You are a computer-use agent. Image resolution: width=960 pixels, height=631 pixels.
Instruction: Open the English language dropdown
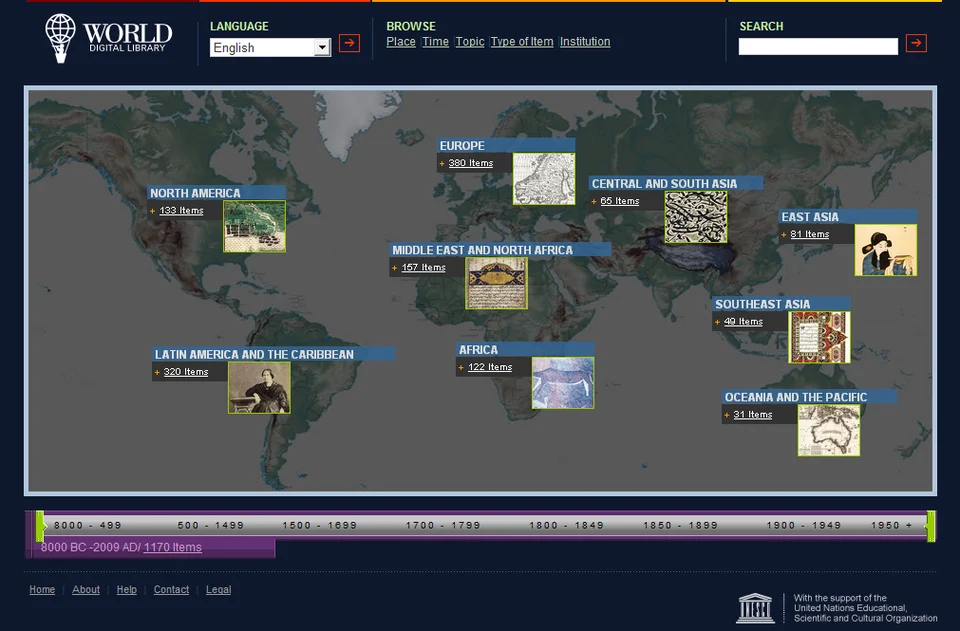coord(269,47)
